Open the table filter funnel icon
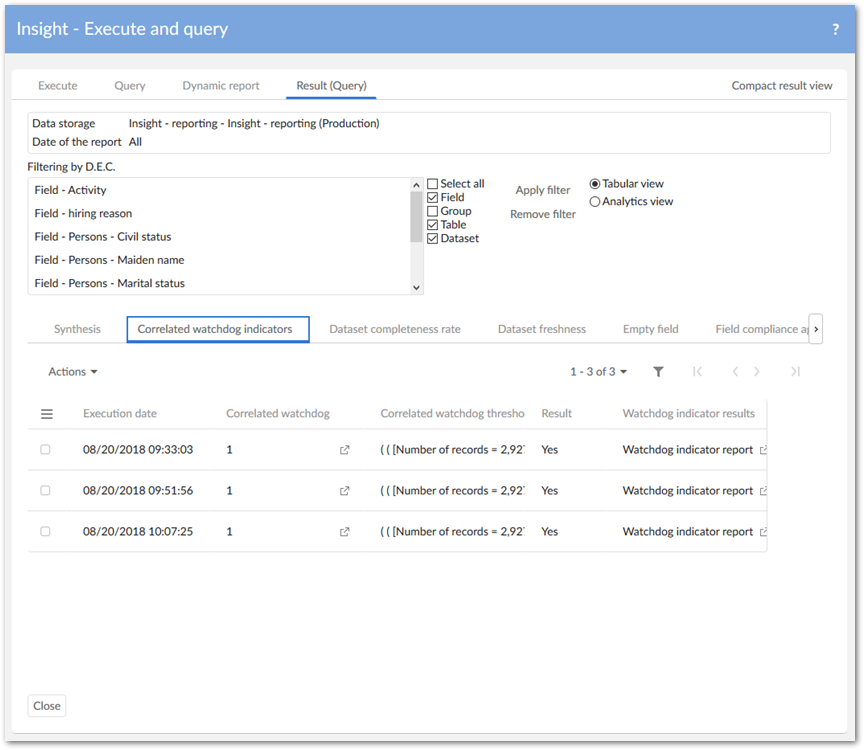 click(x=658, y=372)
